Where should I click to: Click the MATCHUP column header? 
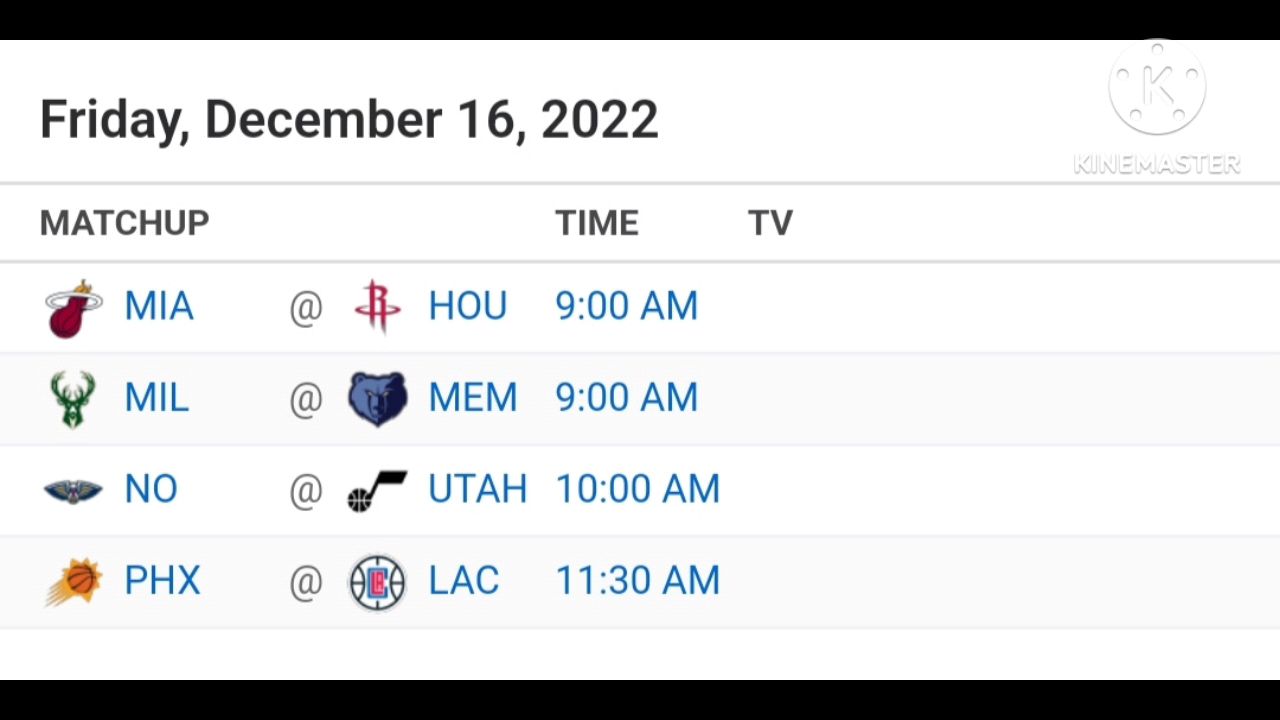pos(125,223)
